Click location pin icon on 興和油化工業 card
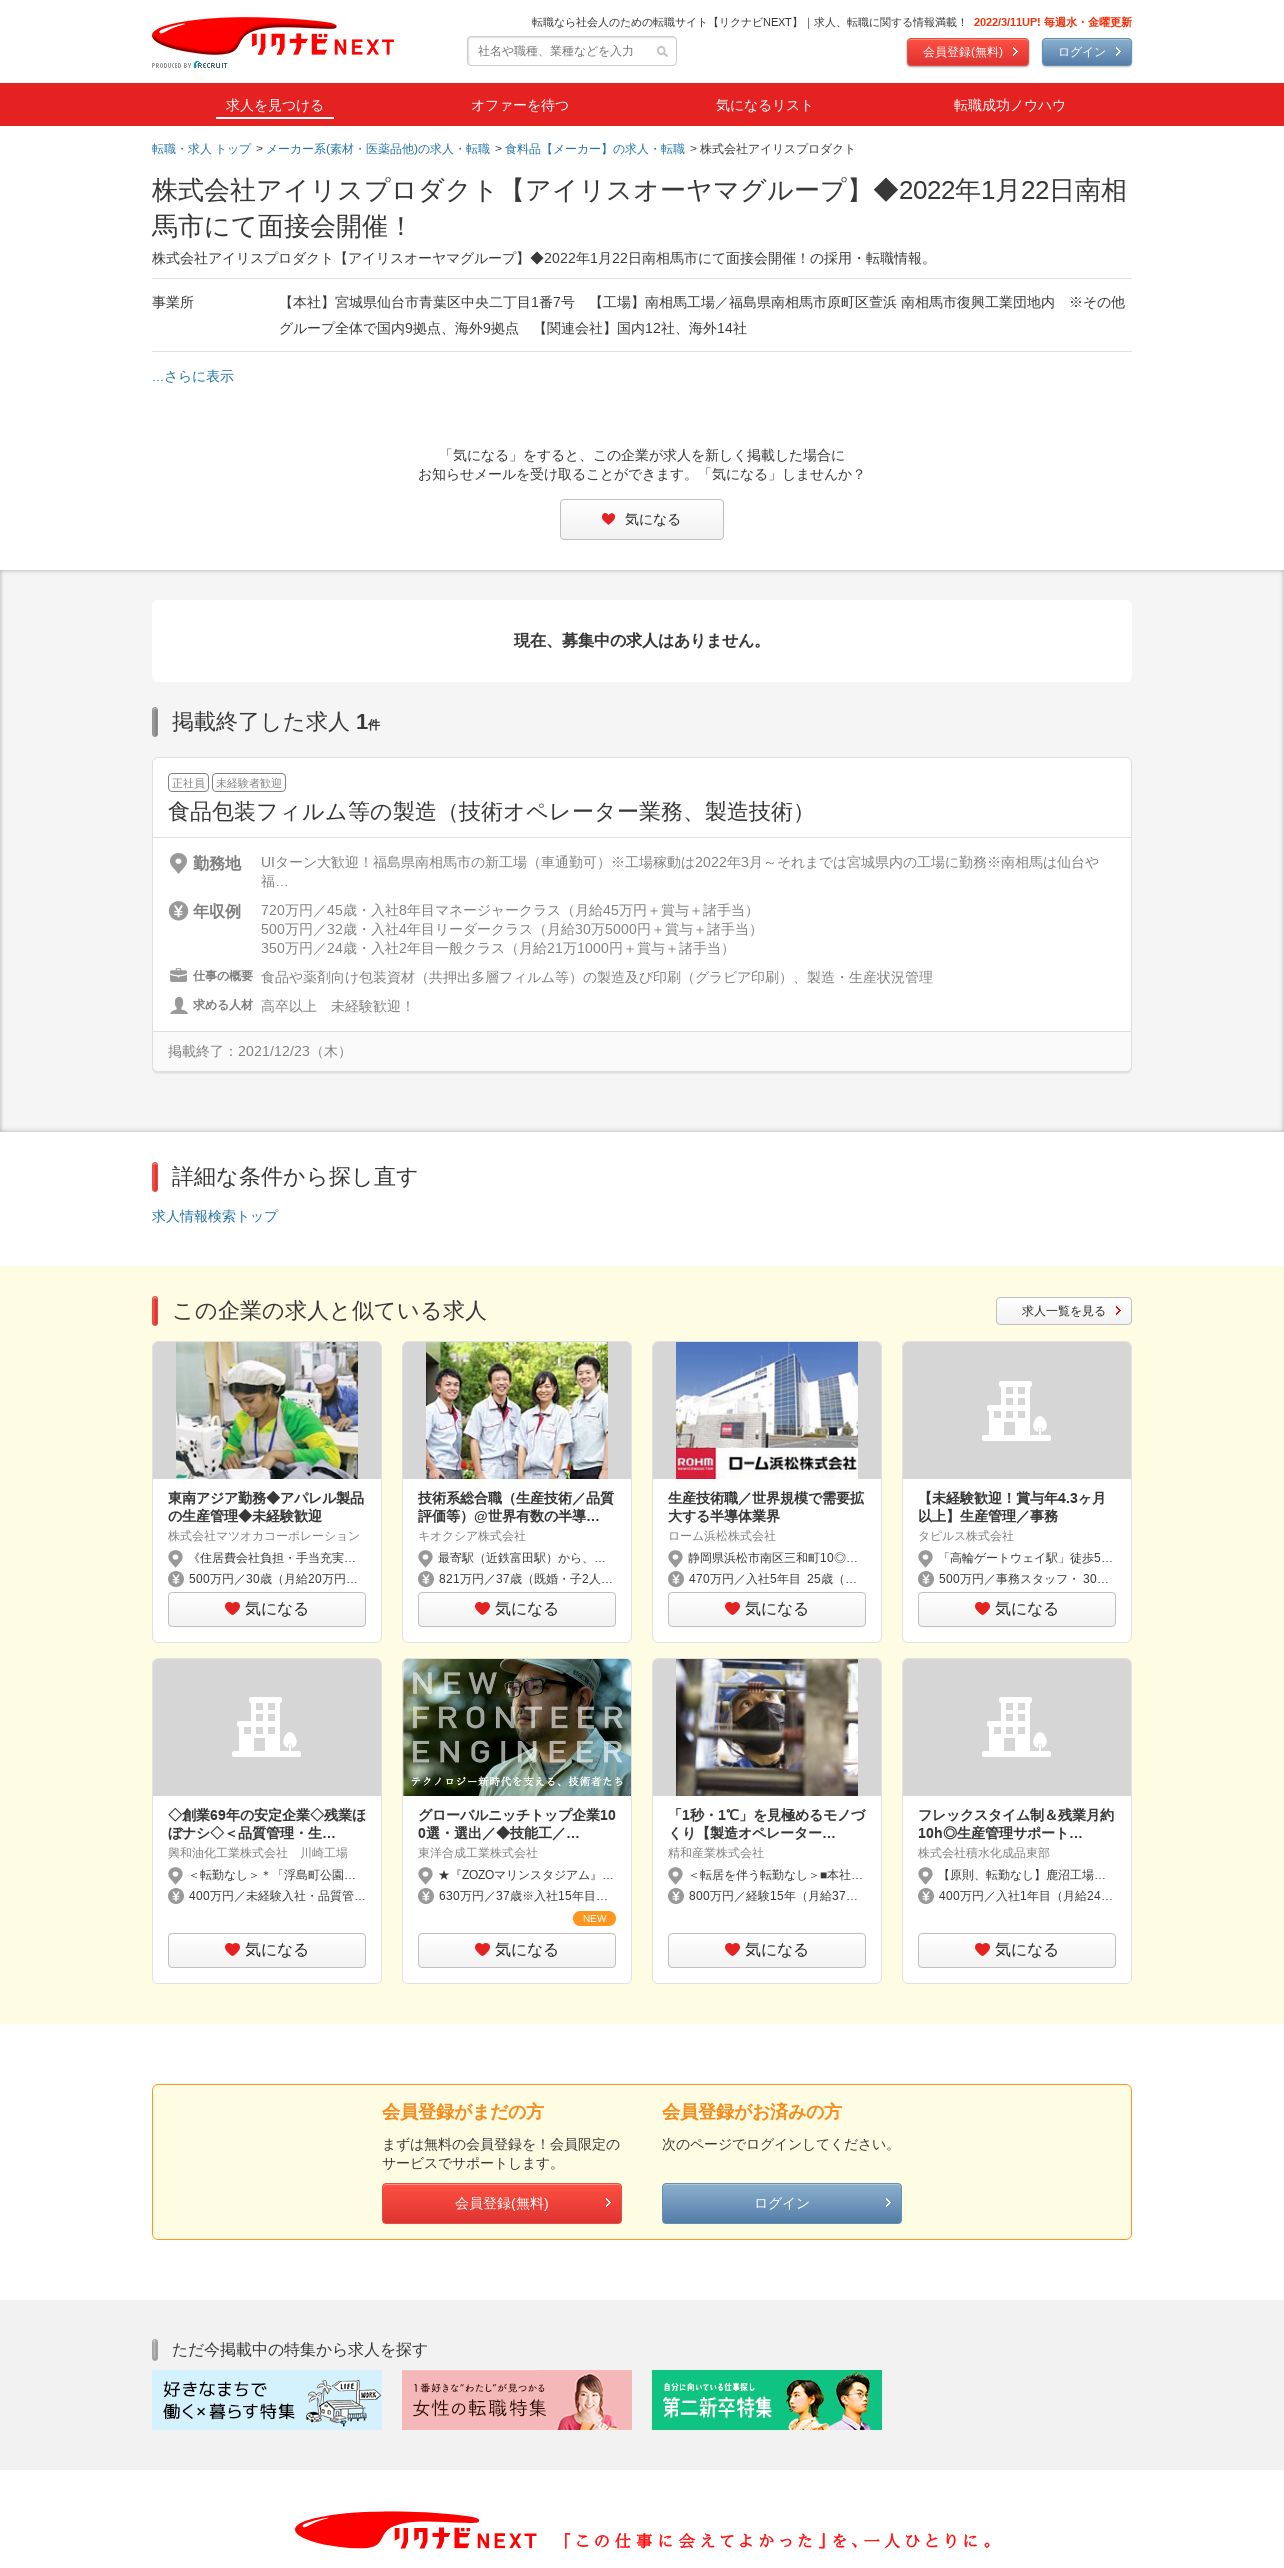The image size is (1284, 2568). click(x=175, y=1875)
